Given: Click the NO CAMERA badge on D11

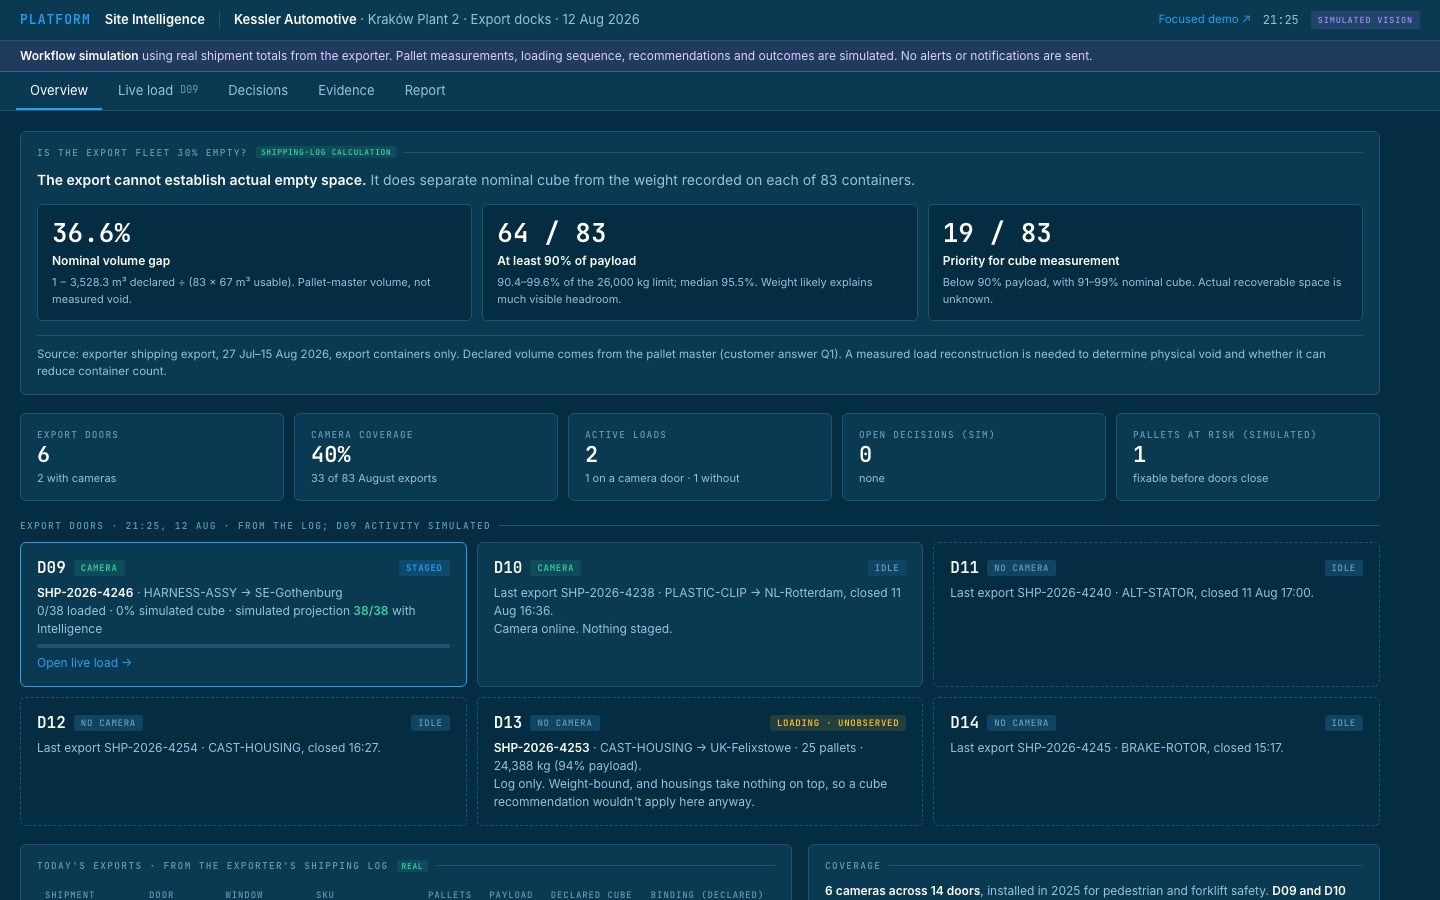Looking at the screenshot, I should 1022,568.
